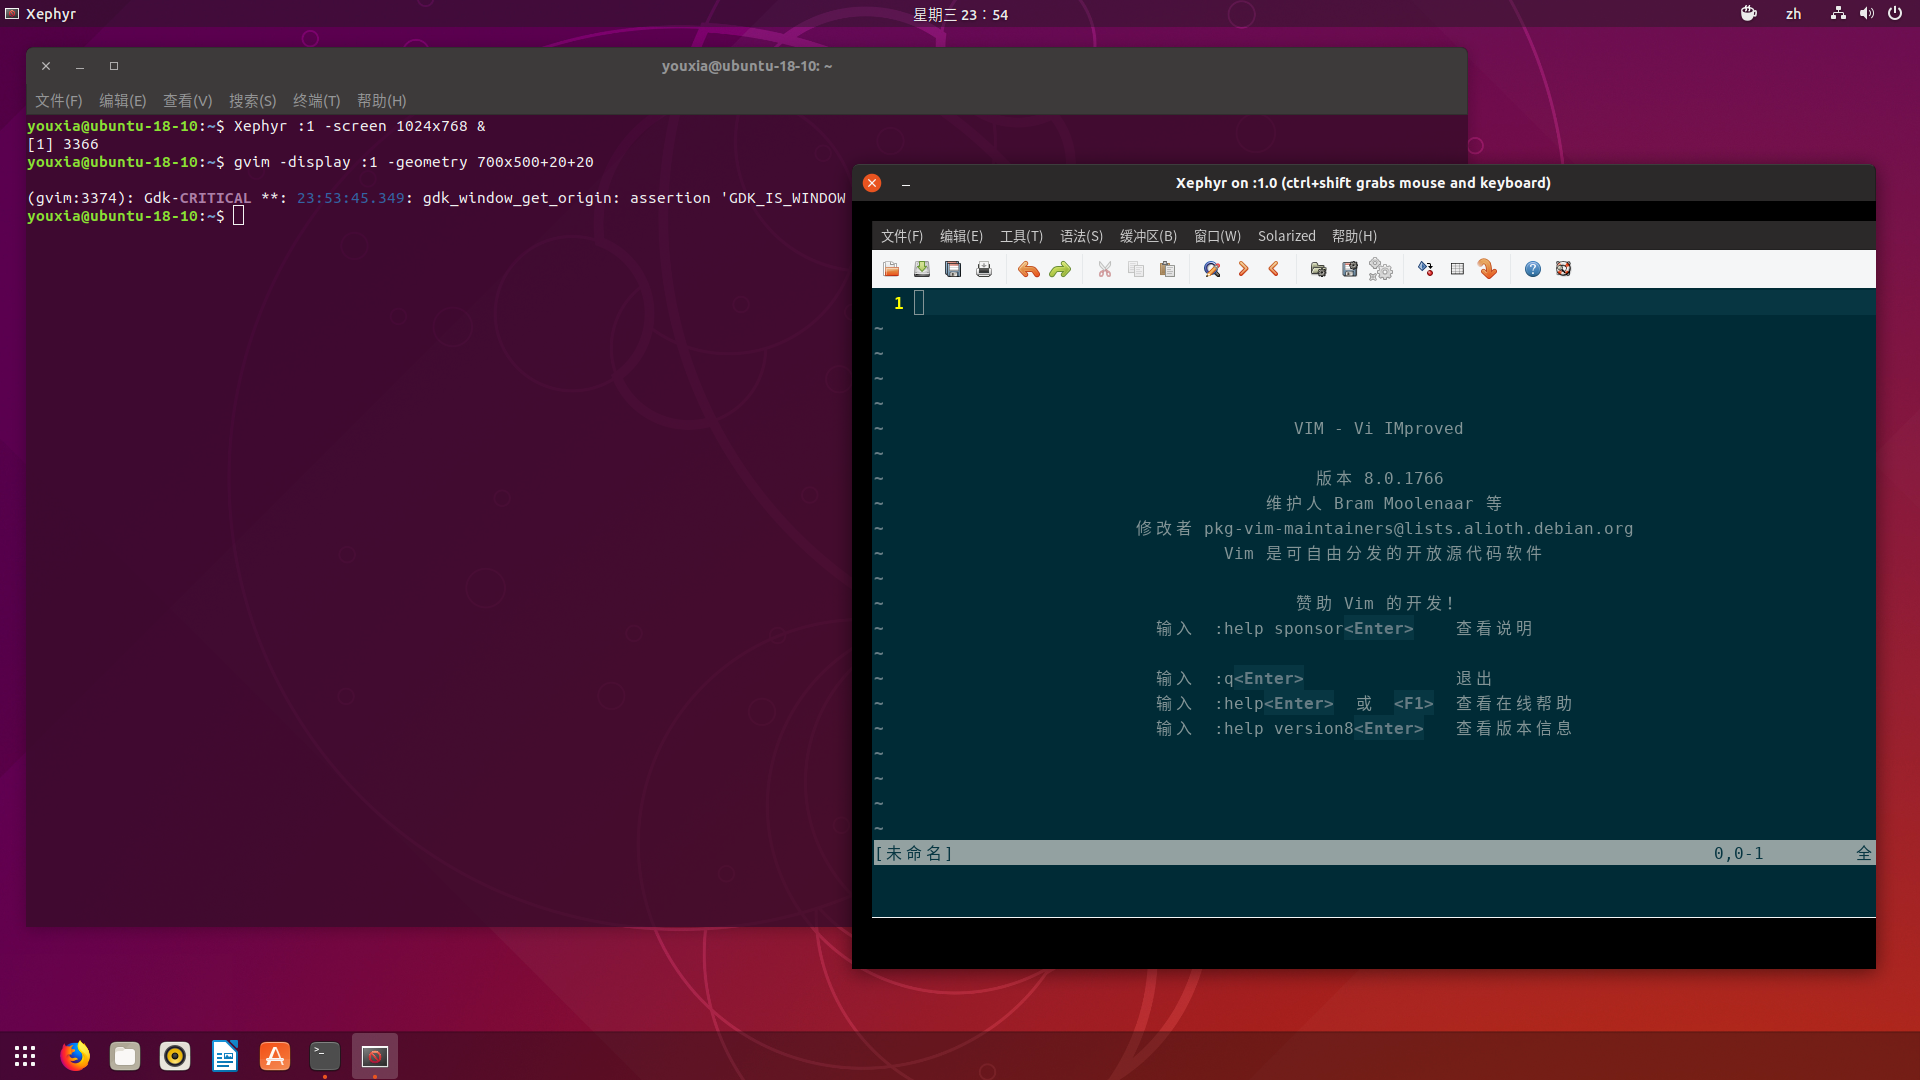The image size is (1920, 1080).
Task: Click ':help version8<Enter>' text in gvim
Action: pyautogui.click(x=1318, y=728)
